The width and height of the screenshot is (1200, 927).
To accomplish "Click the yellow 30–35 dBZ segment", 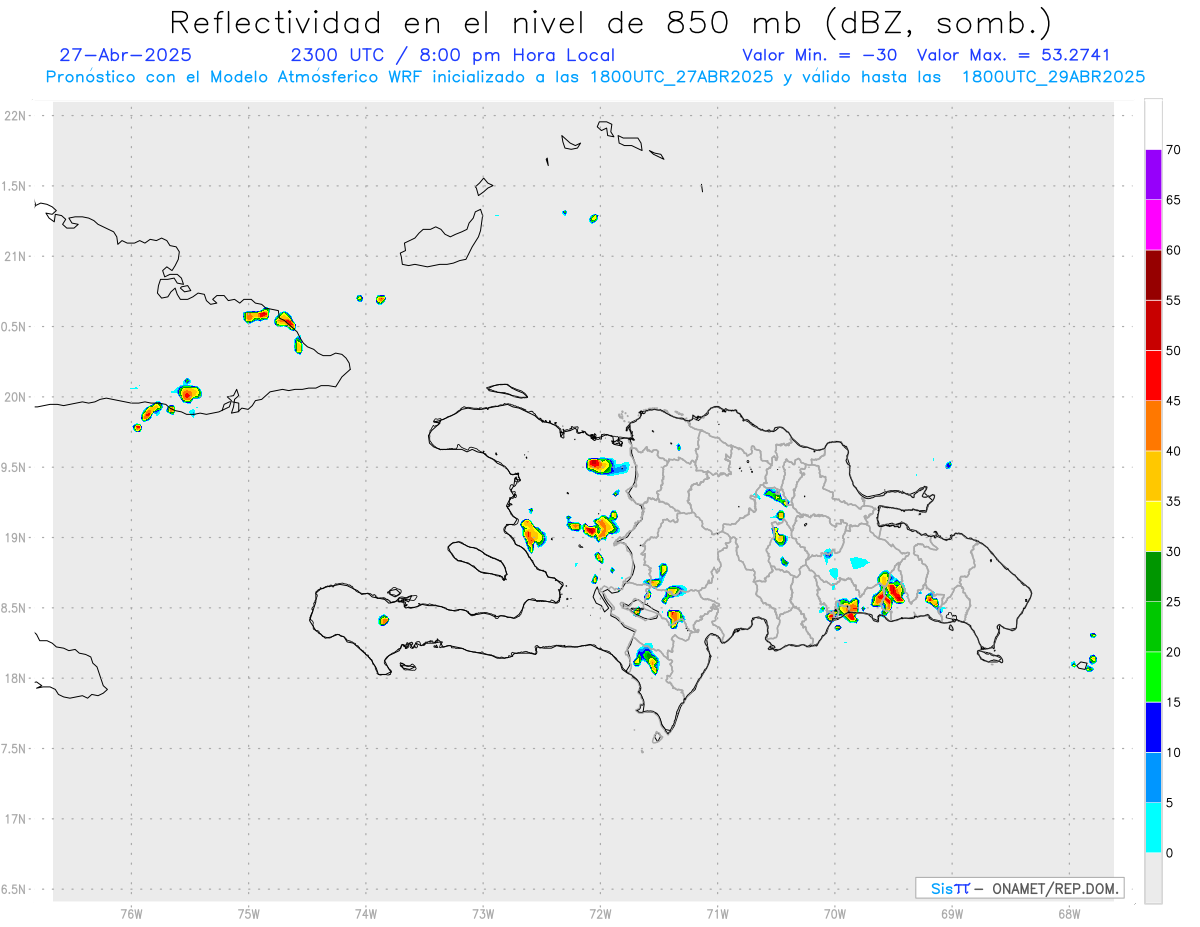I will point(1153,526).
